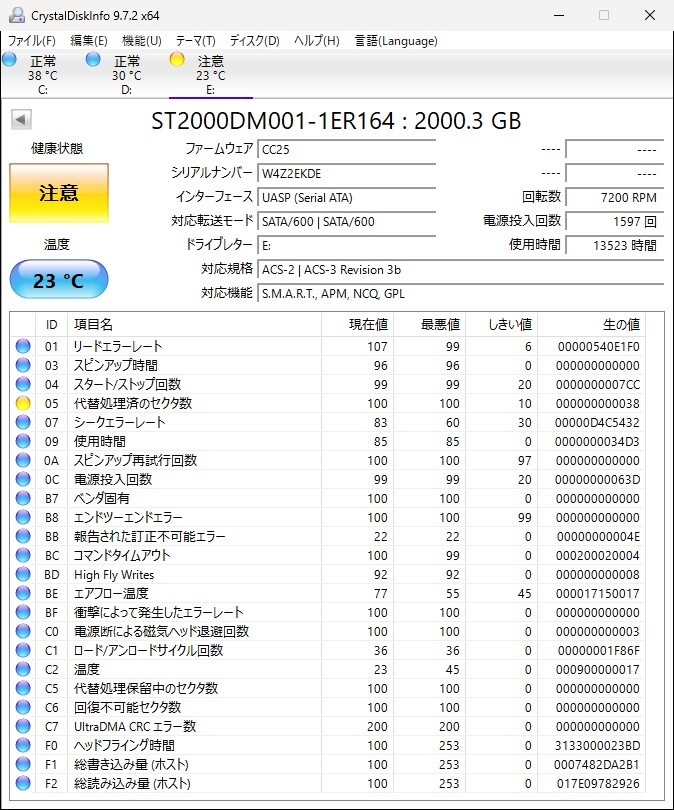Click the yellow caution orb for drive E:
This screenshot has width=674, height=810.
coord(177,59)
